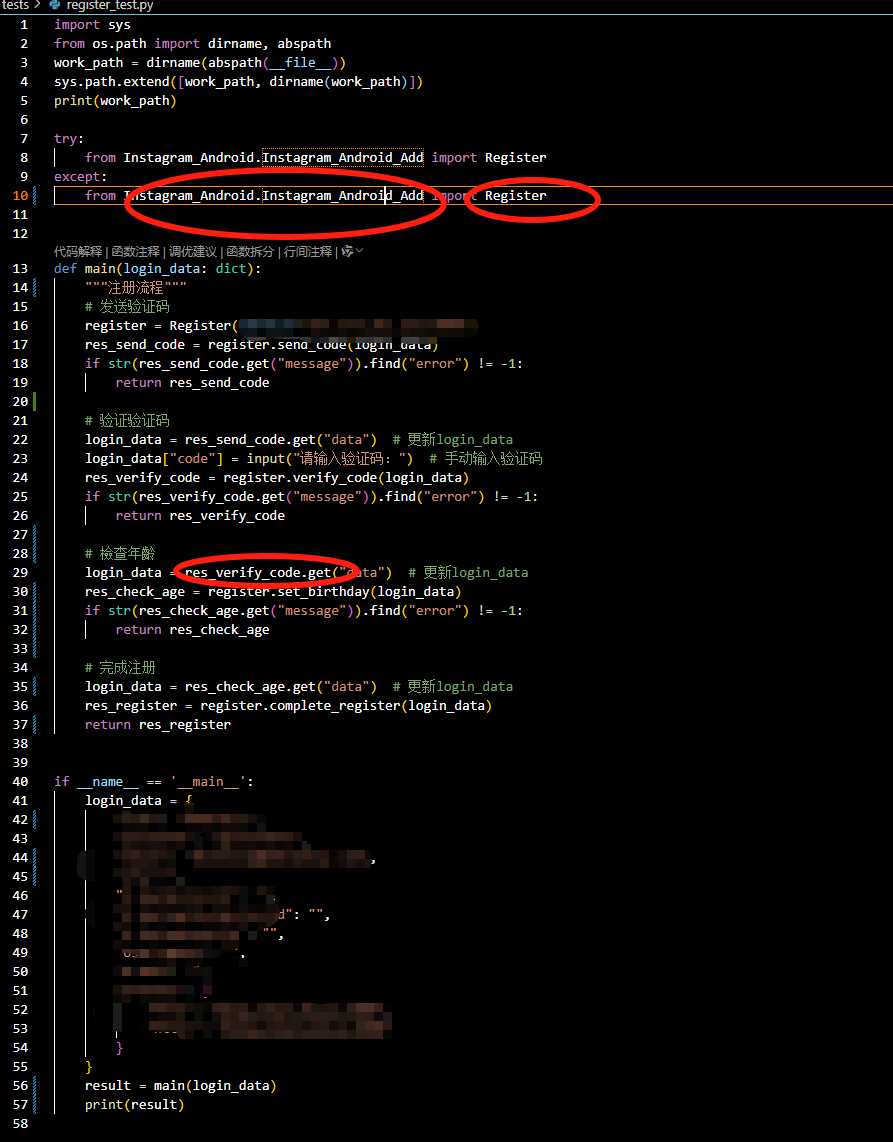Screen dimensions: 893x1142
Task: Click 'return res_check_age' statement
Action: [x=192, y=629]
